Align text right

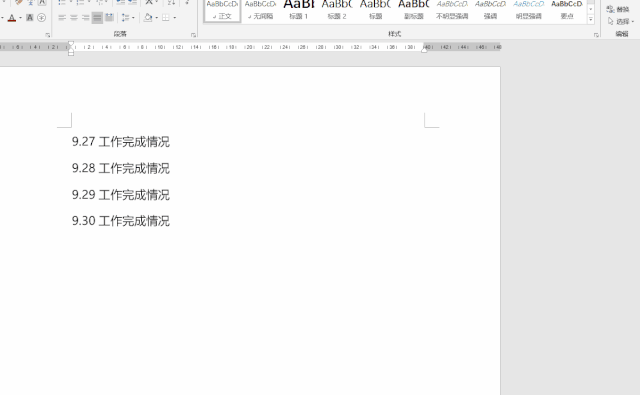point(85,18)
